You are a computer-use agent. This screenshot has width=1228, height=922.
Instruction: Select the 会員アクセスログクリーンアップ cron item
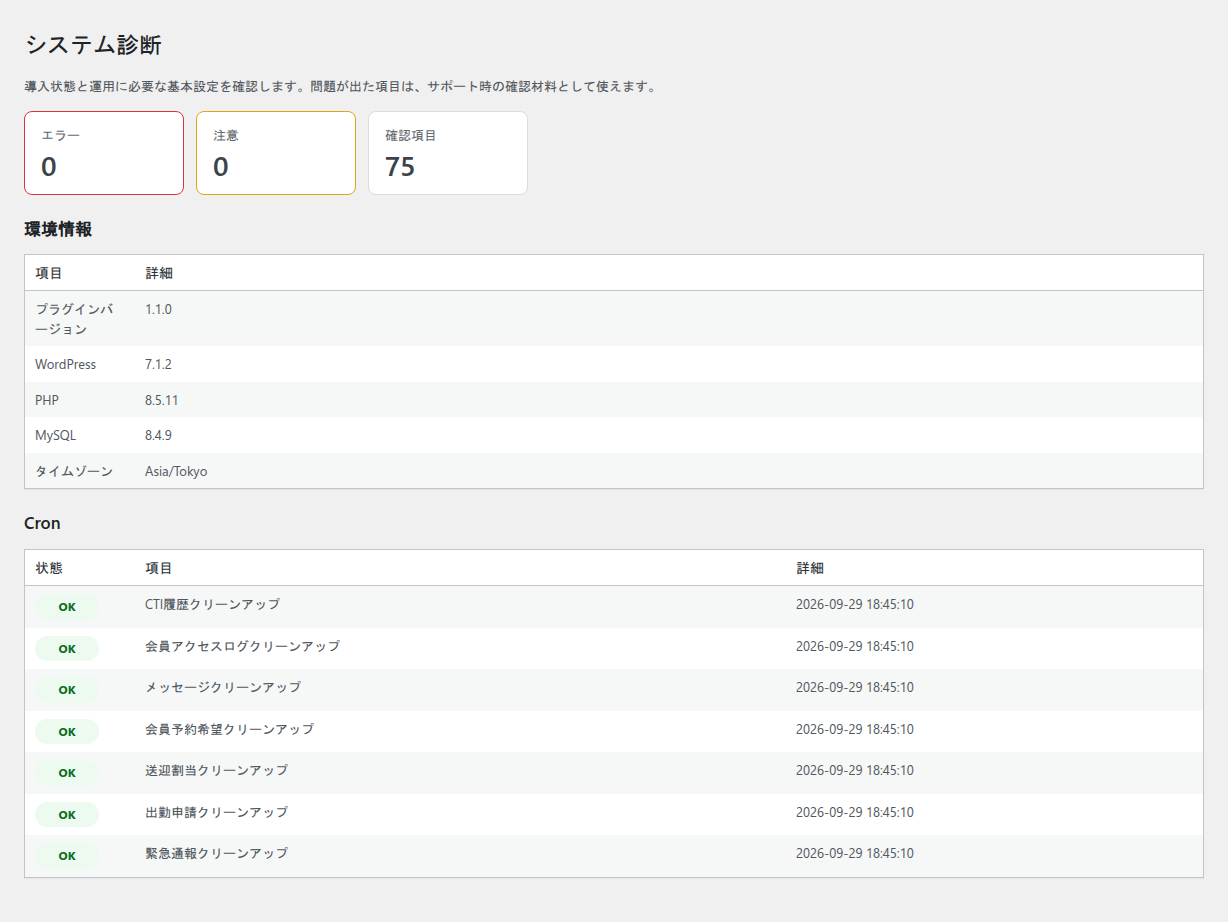tap(243, 647)
